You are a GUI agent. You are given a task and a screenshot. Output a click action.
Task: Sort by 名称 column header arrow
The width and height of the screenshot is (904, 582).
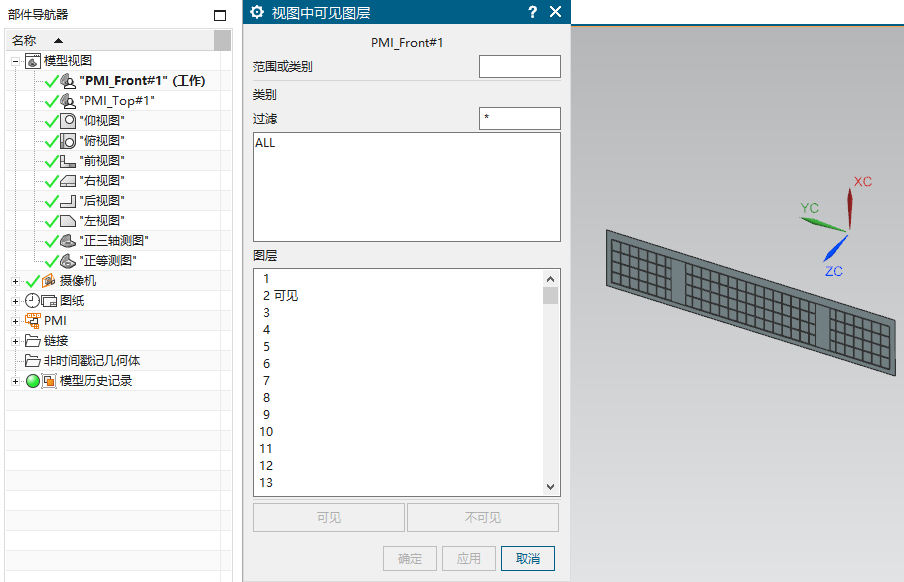click(58, 40)
